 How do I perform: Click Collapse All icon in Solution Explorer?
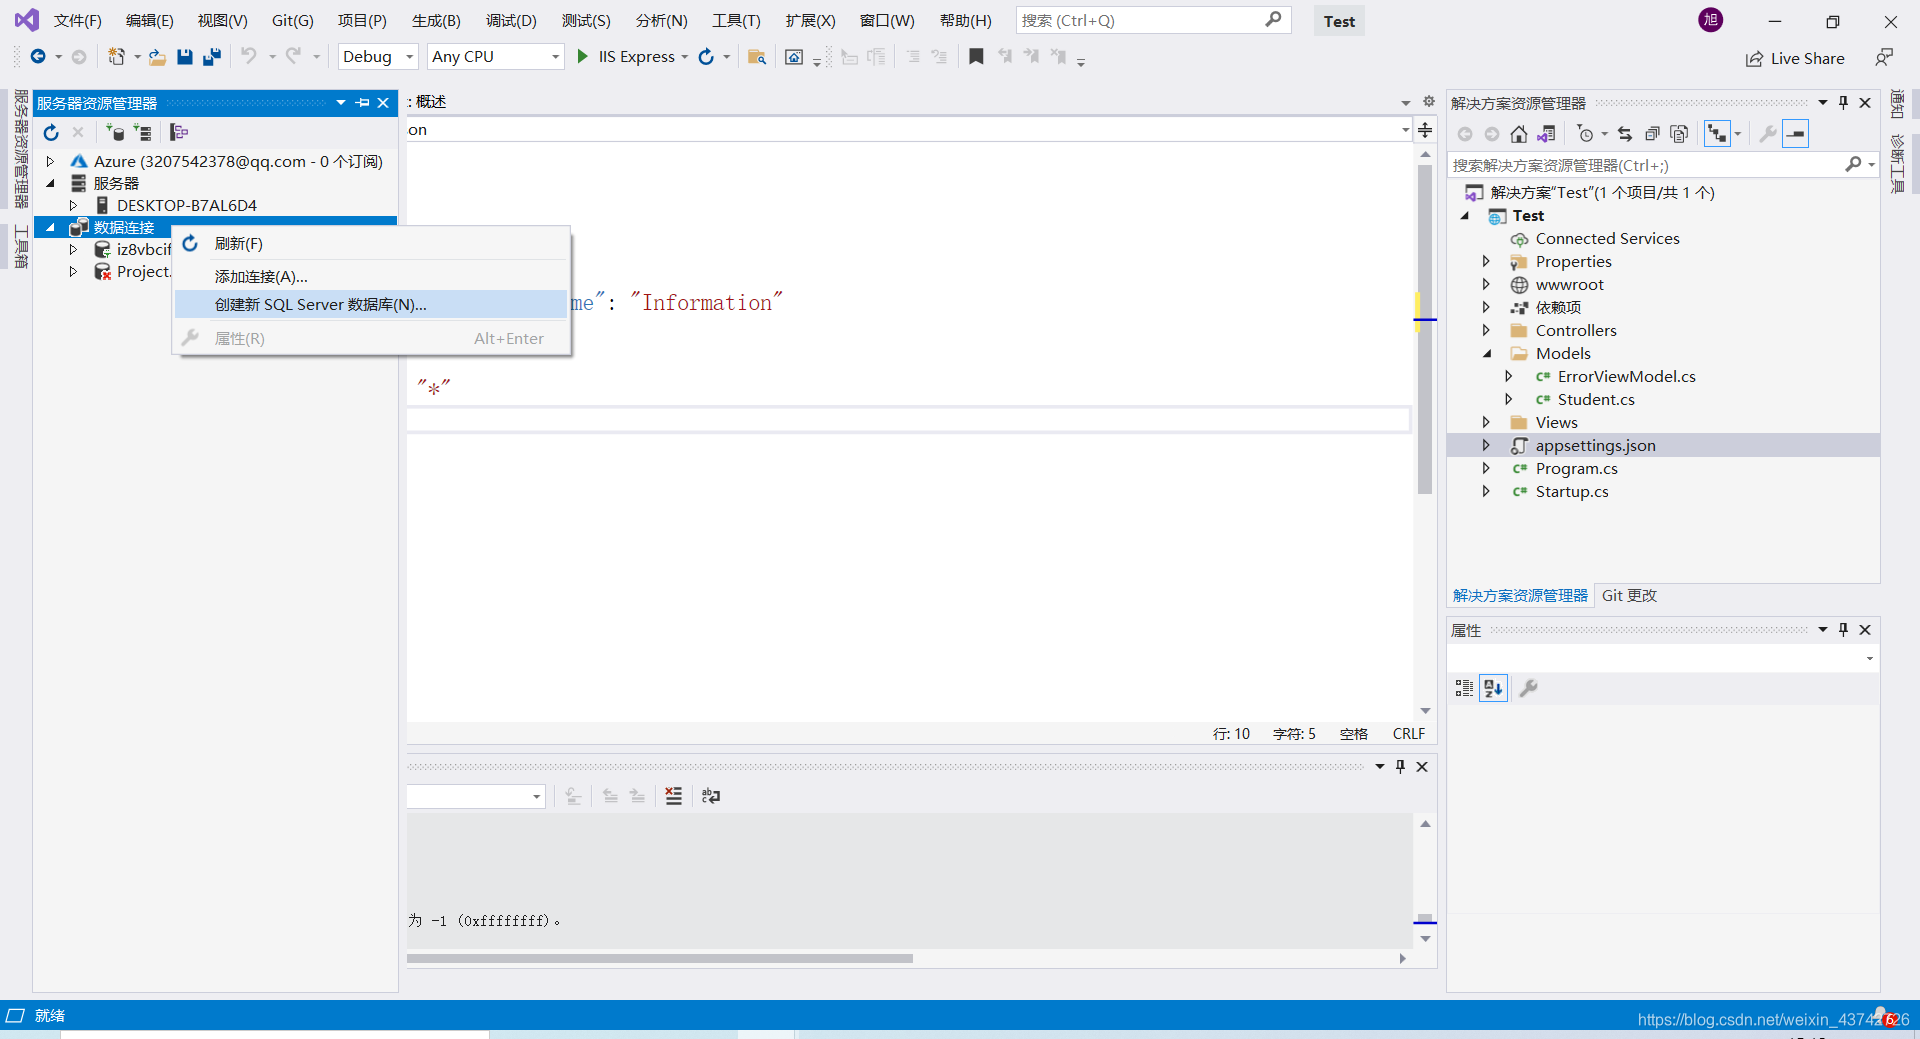(1652, 134)
